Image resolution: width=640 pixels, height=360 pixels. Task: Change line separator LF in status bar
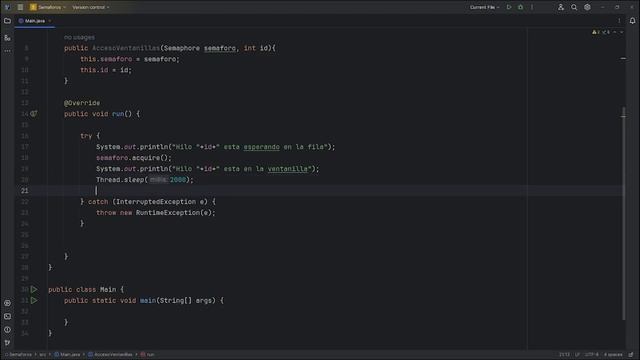click(577, 355)
